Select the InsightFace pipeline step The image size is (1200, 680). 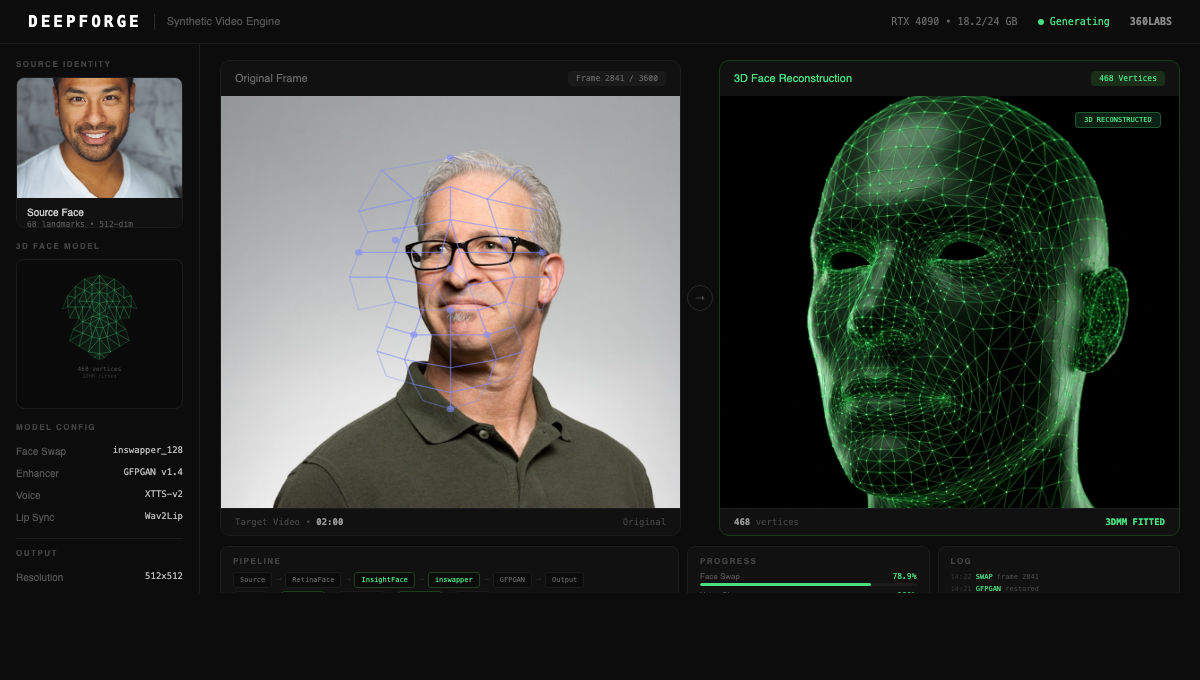(x=385, y=580)
